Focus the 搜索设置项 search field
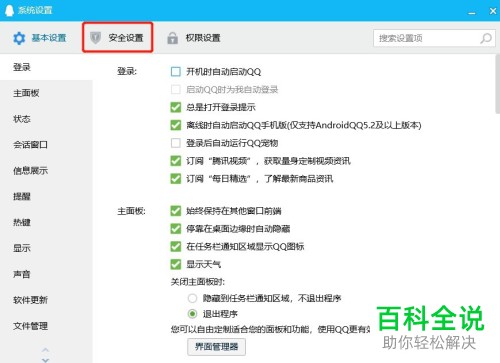The width and height of the screenshot is (500, 363). pyautogui.click(x=434, y=38)
